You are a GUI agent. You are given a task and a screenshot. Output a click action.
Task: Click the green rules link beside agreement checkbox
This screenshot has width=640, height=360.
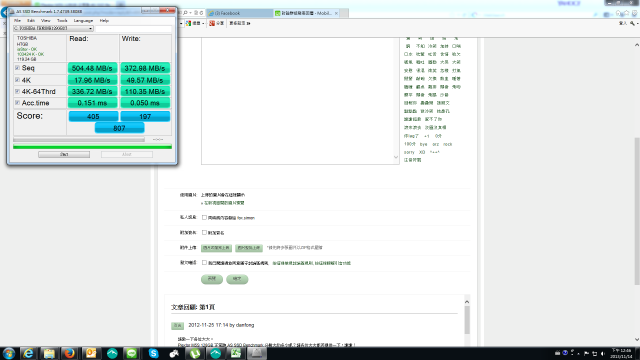point(311,263)
